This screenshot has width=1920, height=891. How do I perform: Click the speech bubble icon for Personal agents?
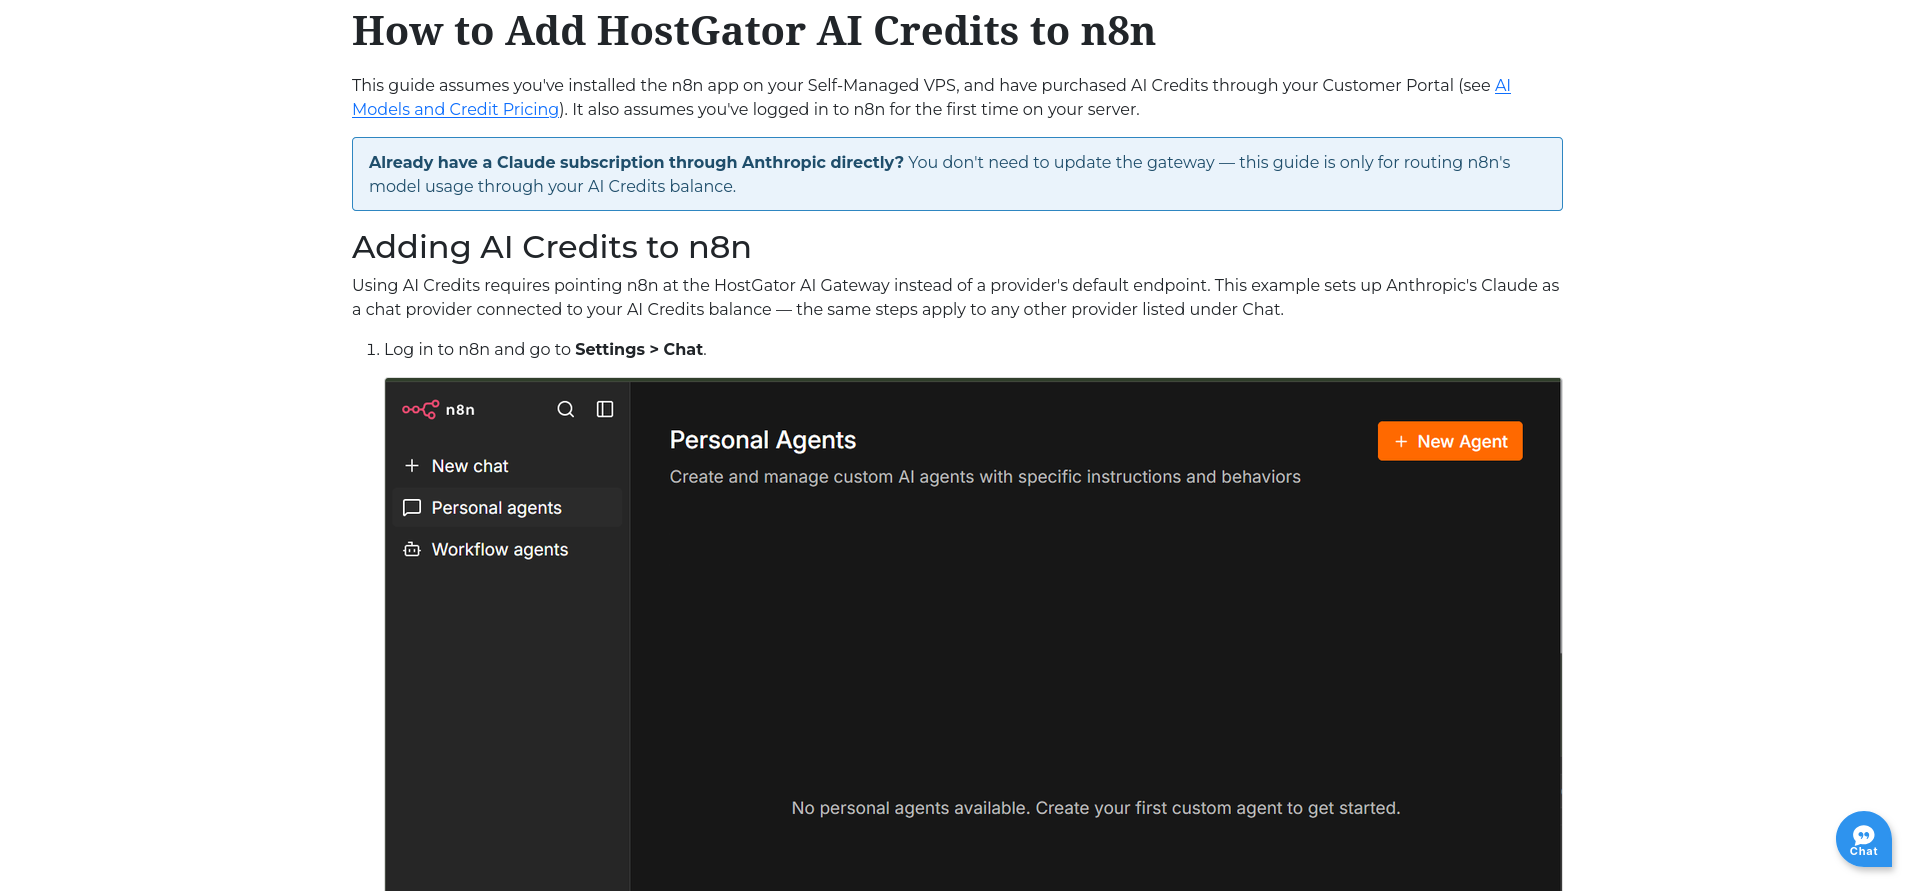point(412,508)
